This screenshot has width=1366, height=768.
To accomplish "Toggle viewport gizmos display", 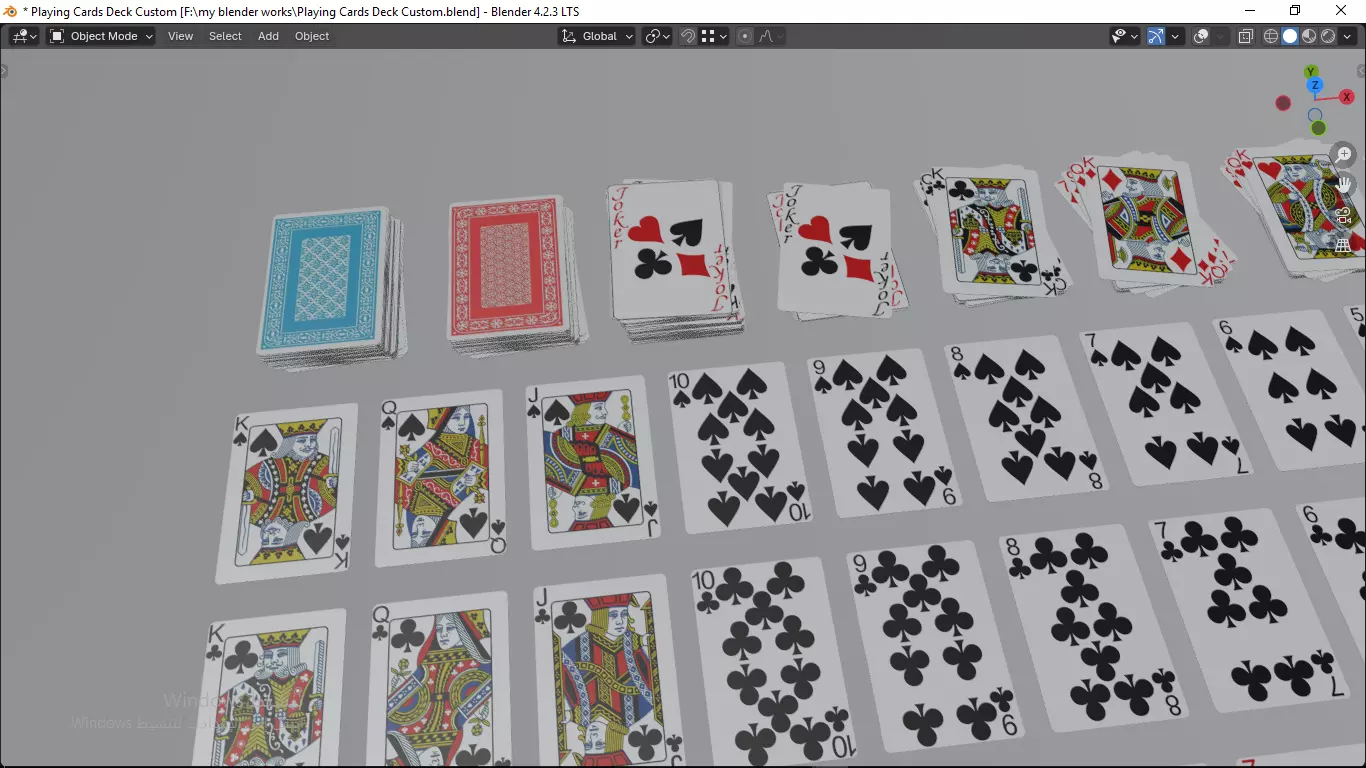I will point(1156,36).
